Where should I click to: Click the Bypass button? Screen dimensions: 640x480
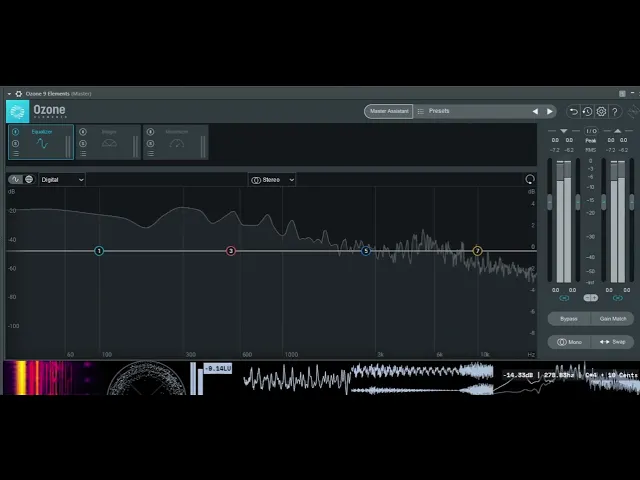569,319
